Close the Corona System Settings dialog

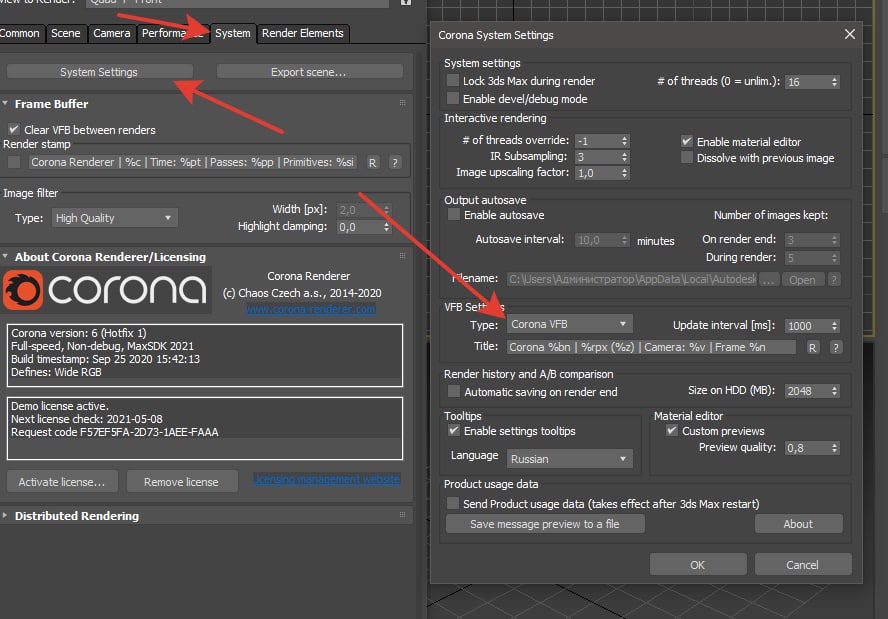849,34
